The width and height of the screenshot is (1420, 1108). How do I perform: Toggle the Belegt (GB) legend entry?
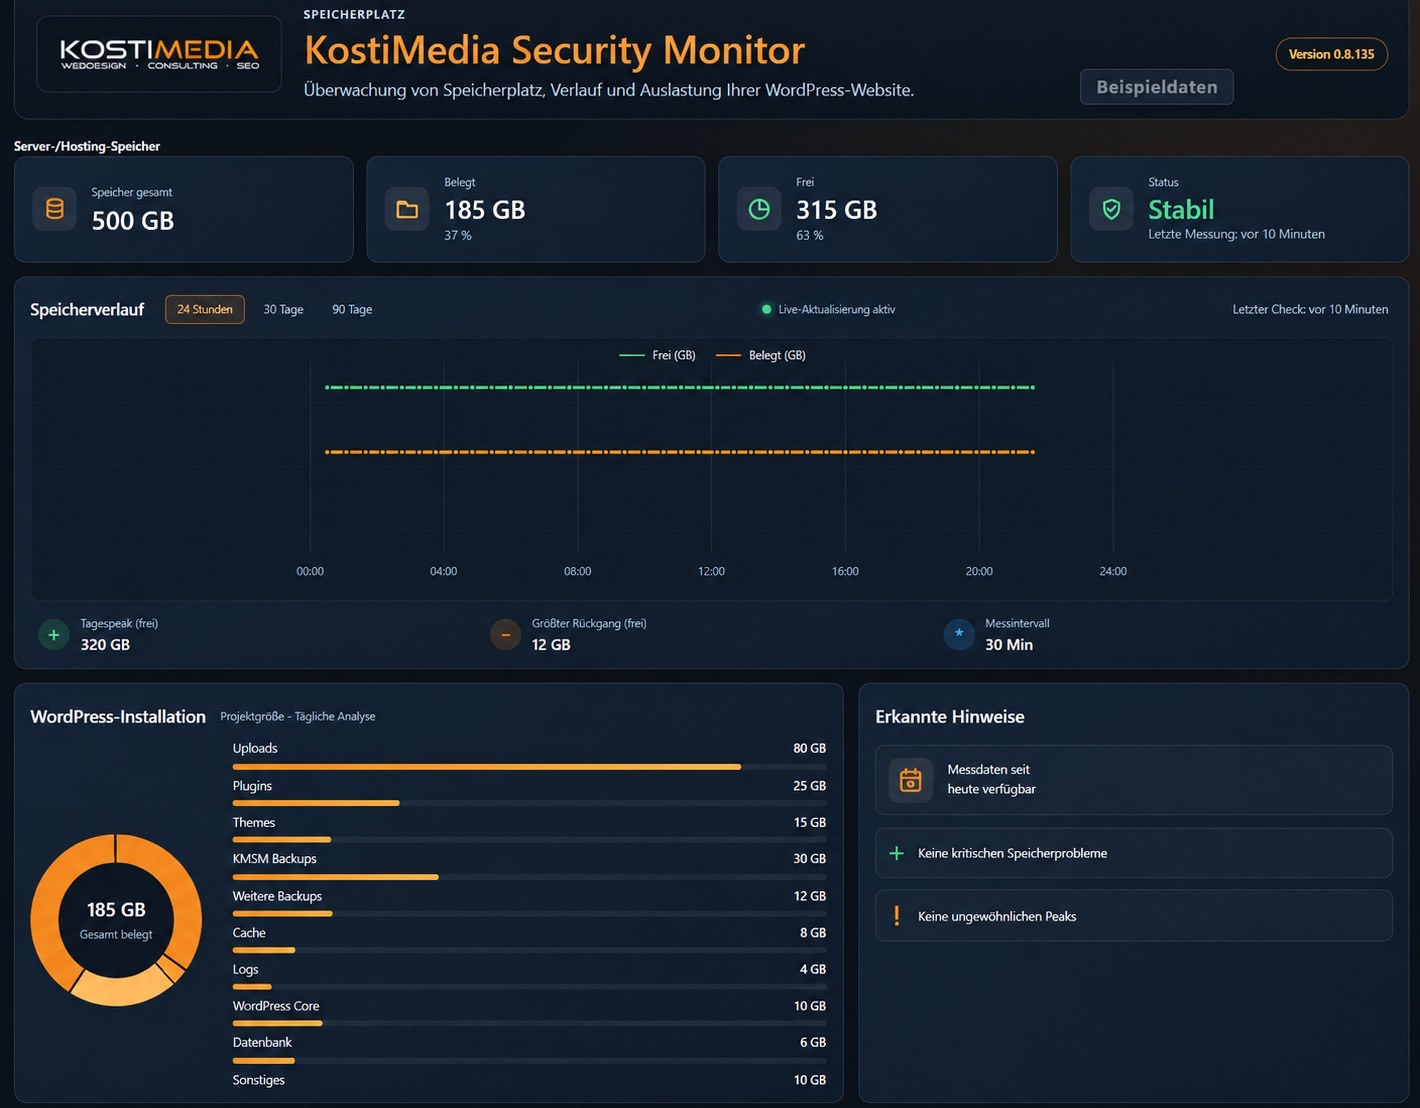click(760, 355)
